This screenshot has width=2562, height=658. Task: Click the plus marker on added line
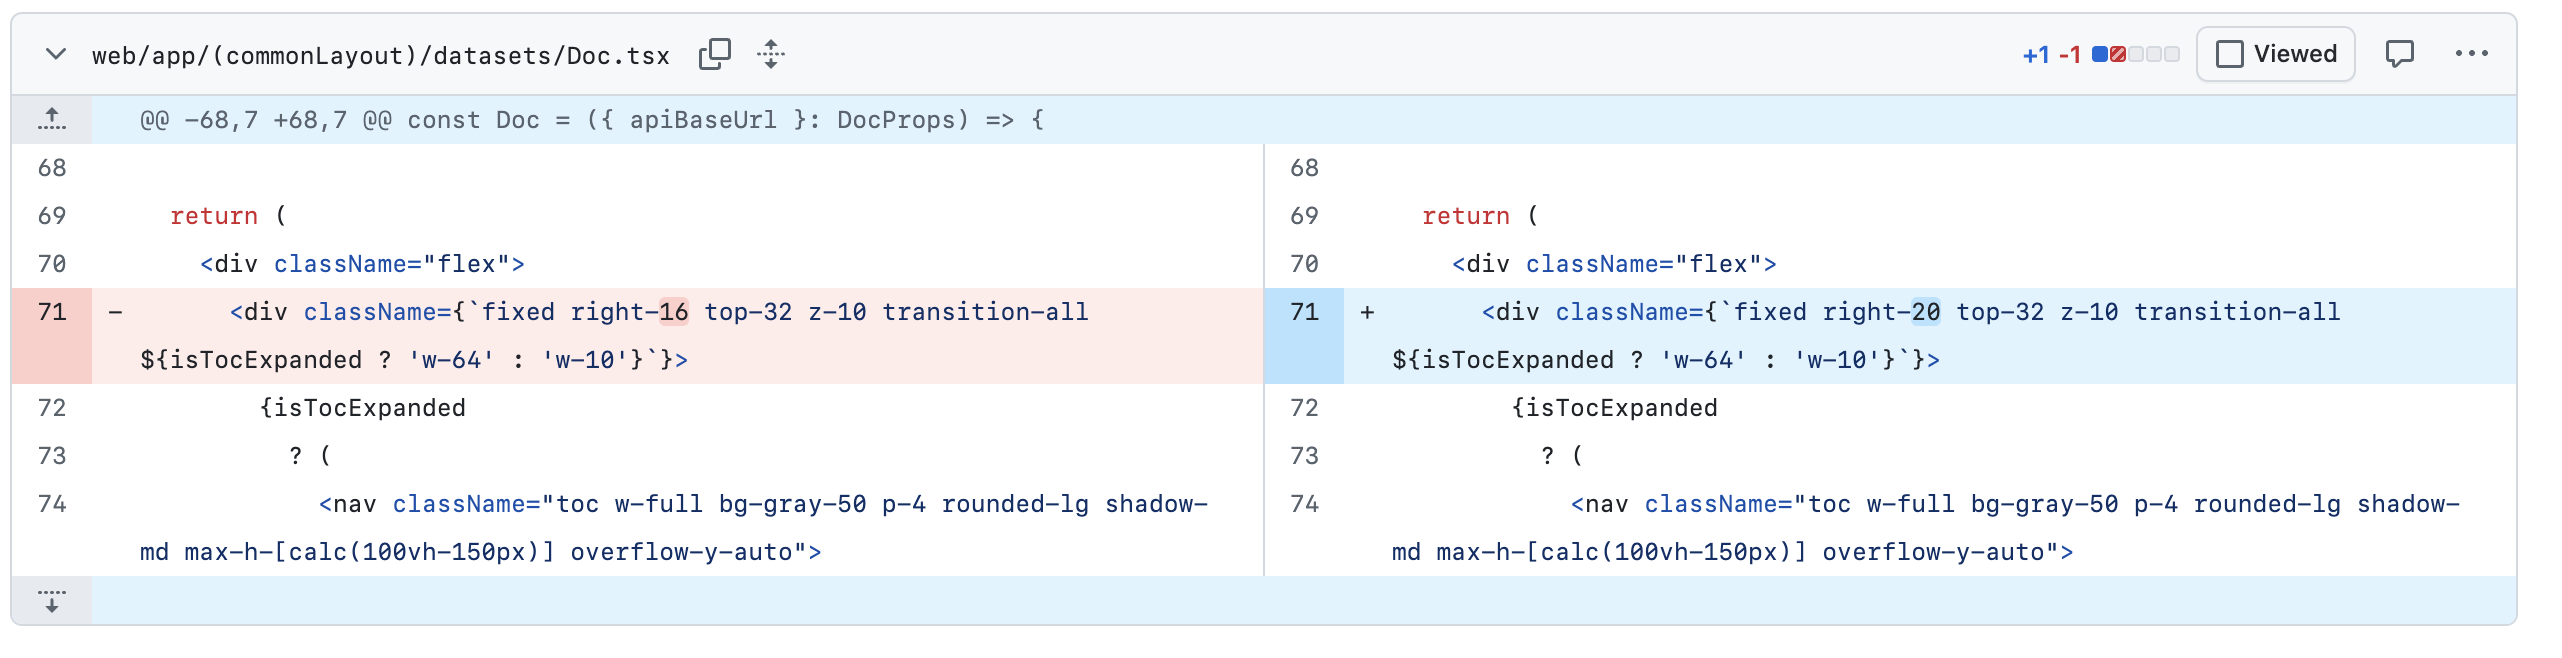tap(1367, 312)
